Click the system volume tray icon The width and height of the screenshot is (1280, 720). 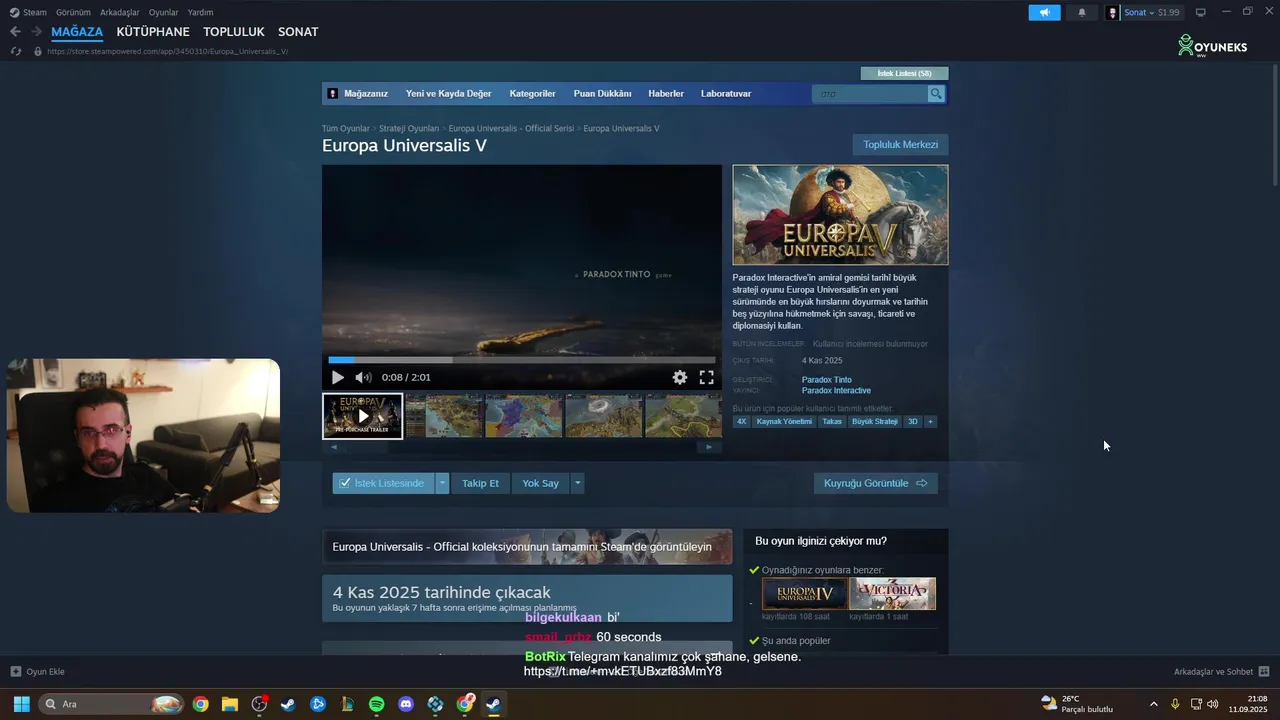coord(1213,704)
